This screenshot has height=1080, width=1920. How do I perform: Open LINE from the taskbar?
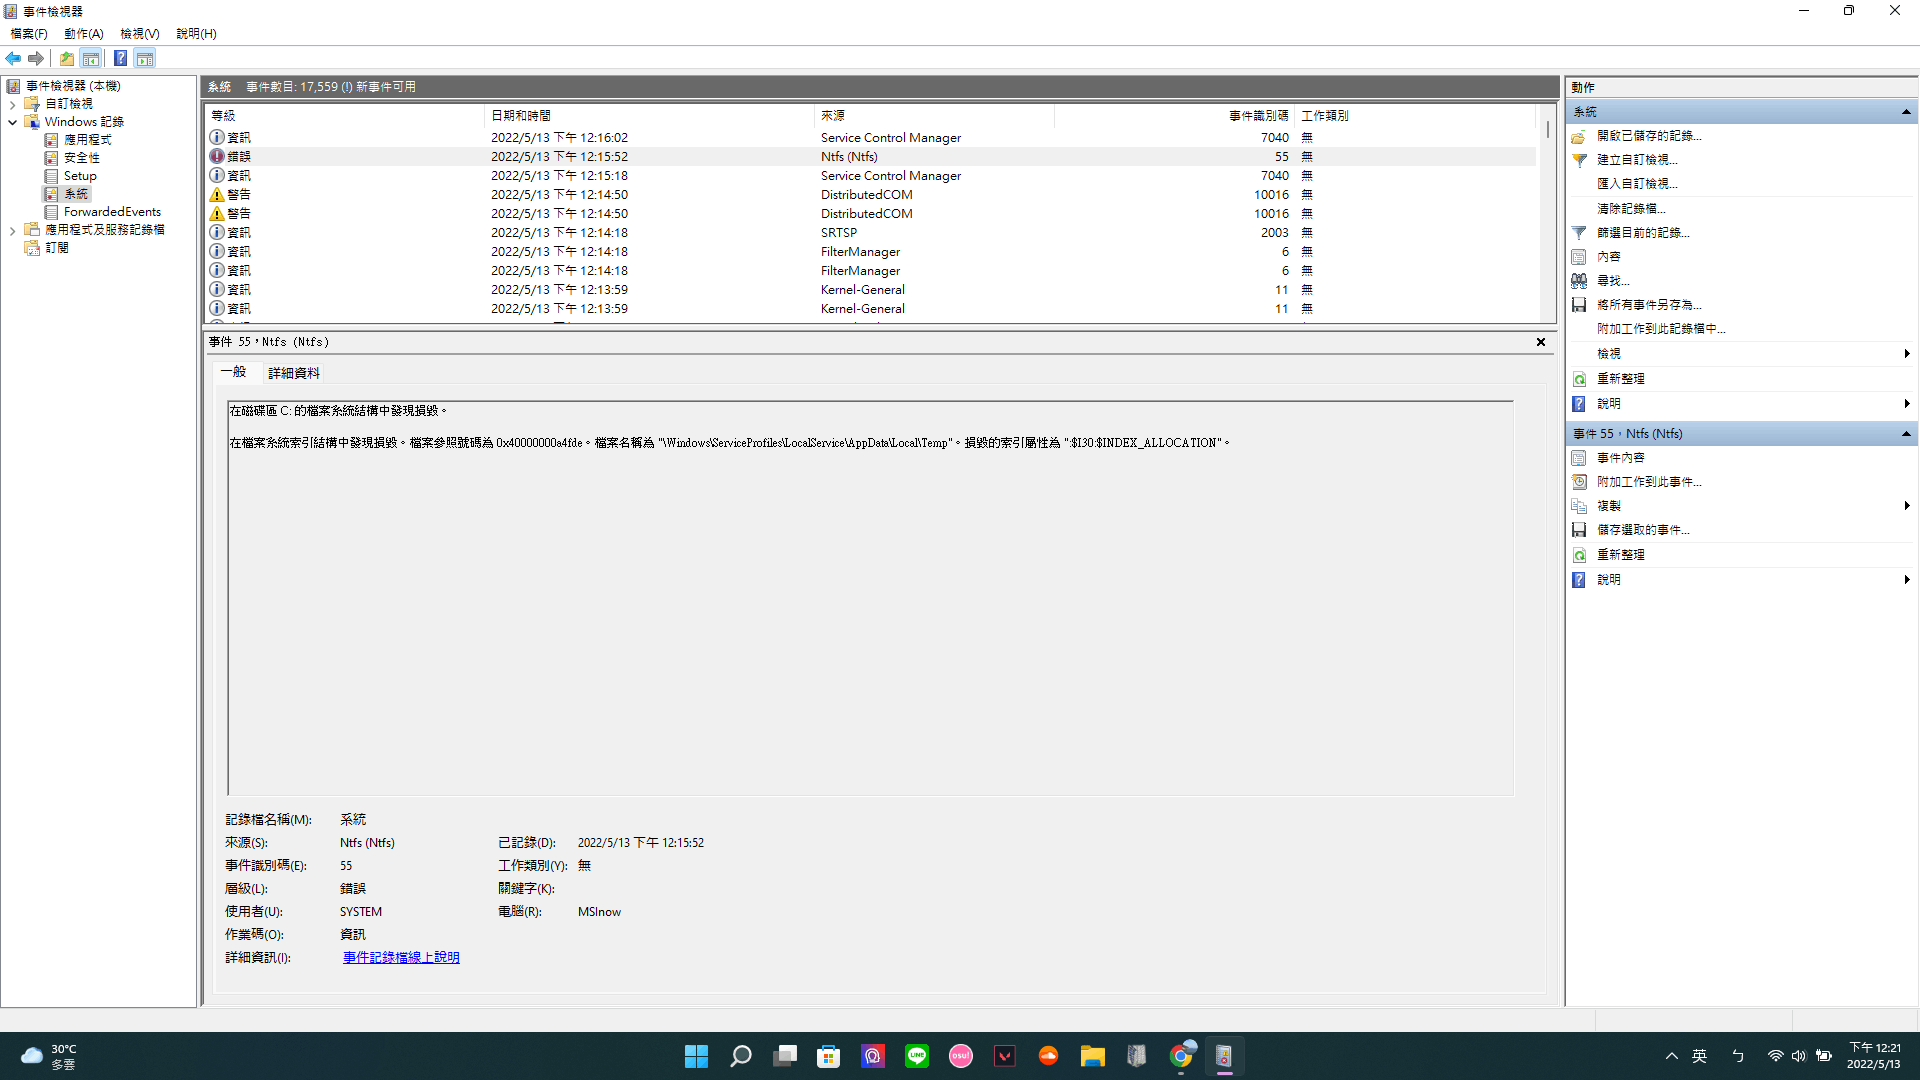pos(917,1056)
